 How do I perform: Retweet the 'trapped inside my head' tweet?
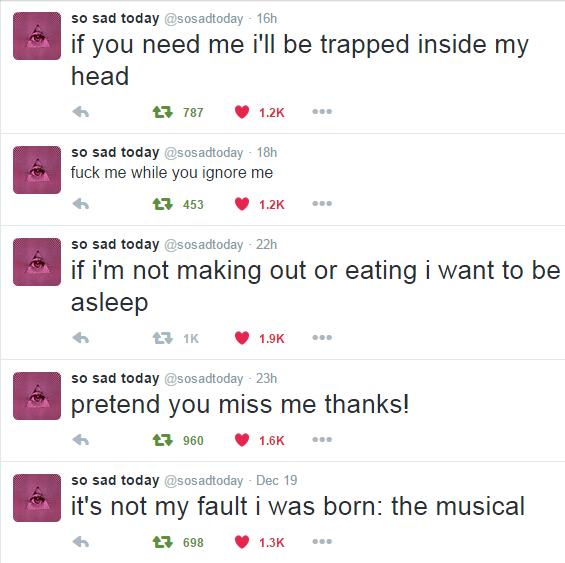[x=163, y=112]
